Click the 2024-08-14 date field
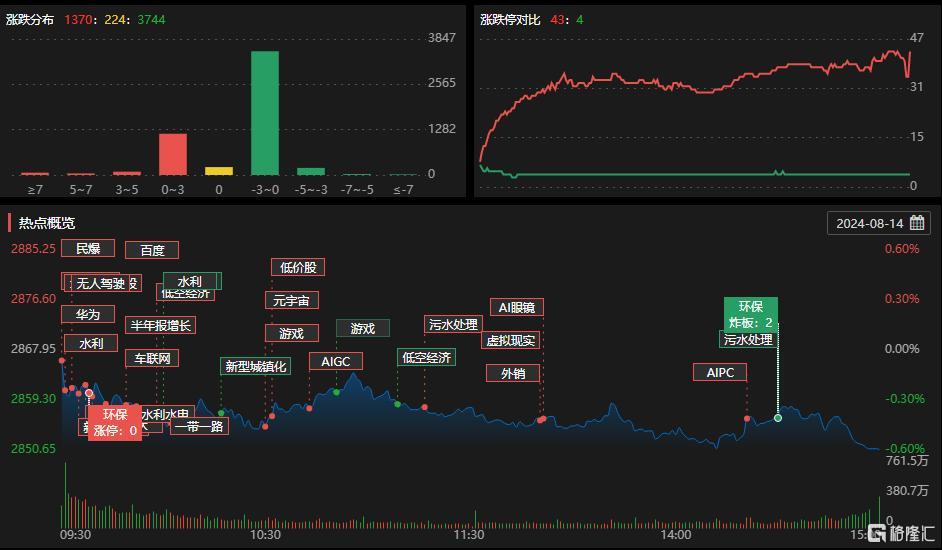Image resolution: width=942 pixels, height=550 pixels. point(879,223)
